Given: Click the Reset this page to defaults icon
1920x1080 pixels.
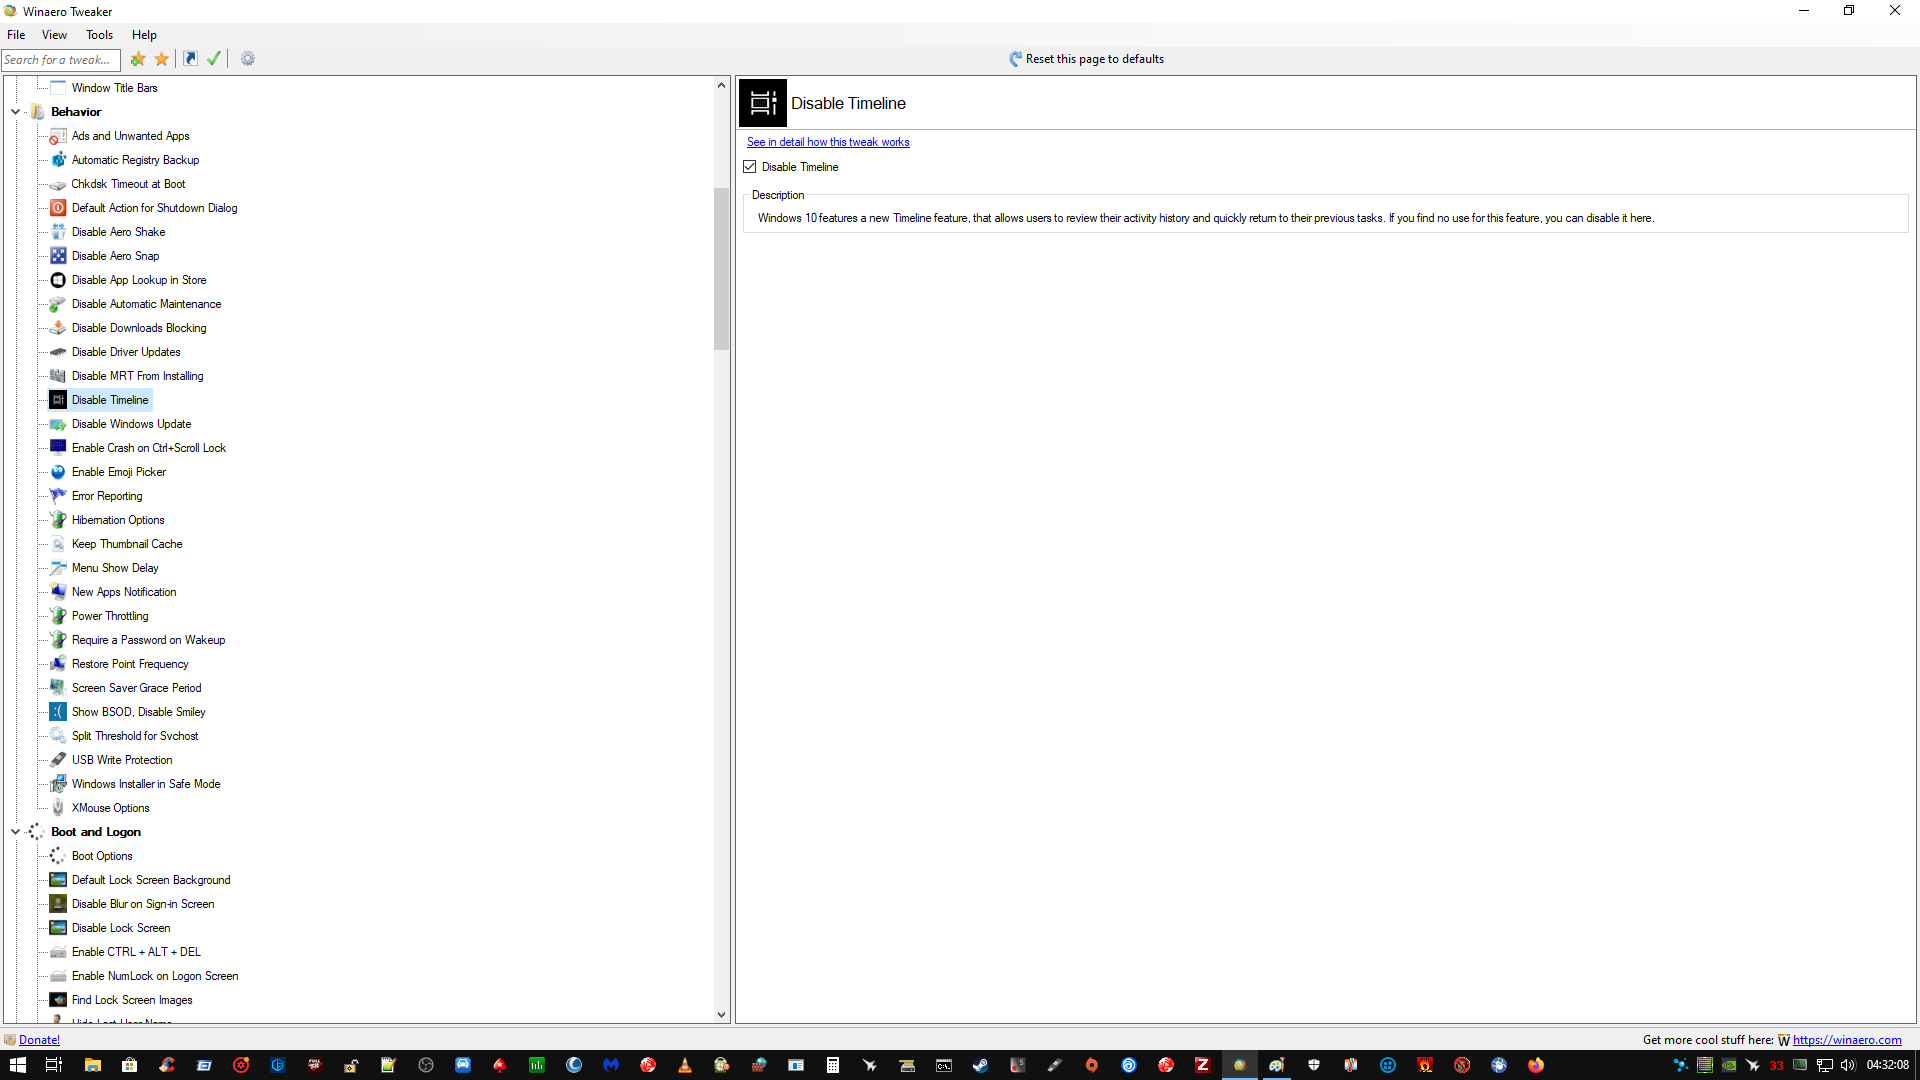Looking at the screenshot, I should [x=1015, y=59].
